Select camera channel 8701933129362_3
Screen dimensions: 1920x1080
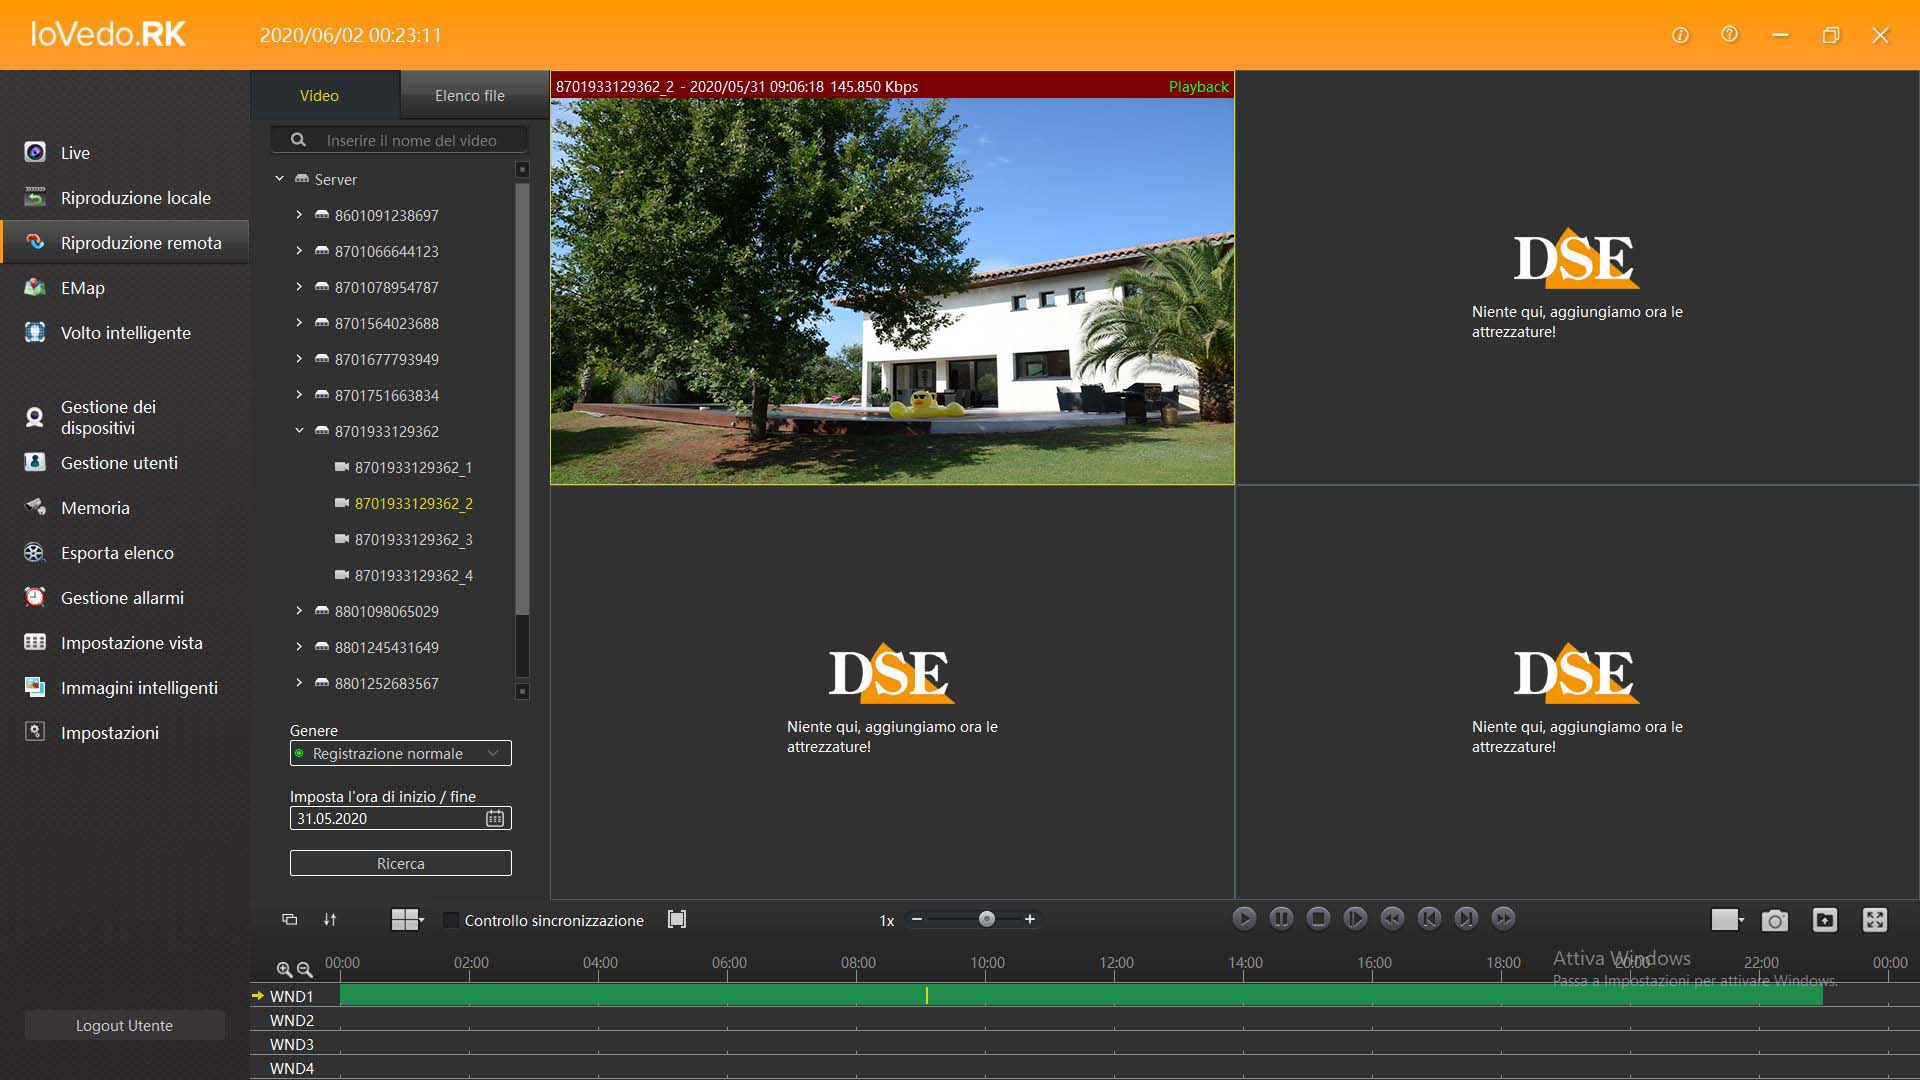coord(413,540)
